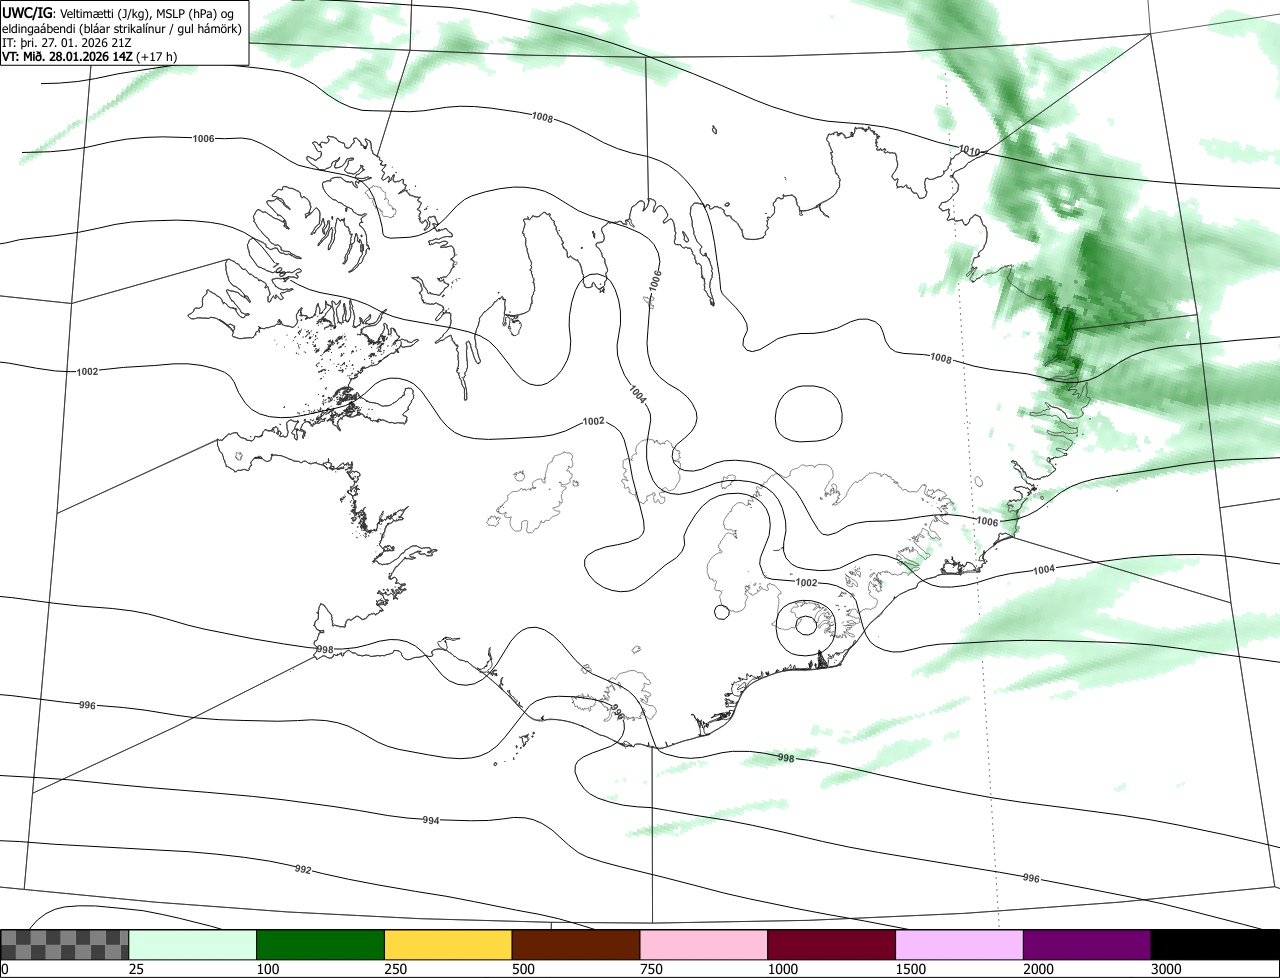Click the 996 isobar label southwest of Iceland
The image size is (1280, 978).
coord(87,705)
